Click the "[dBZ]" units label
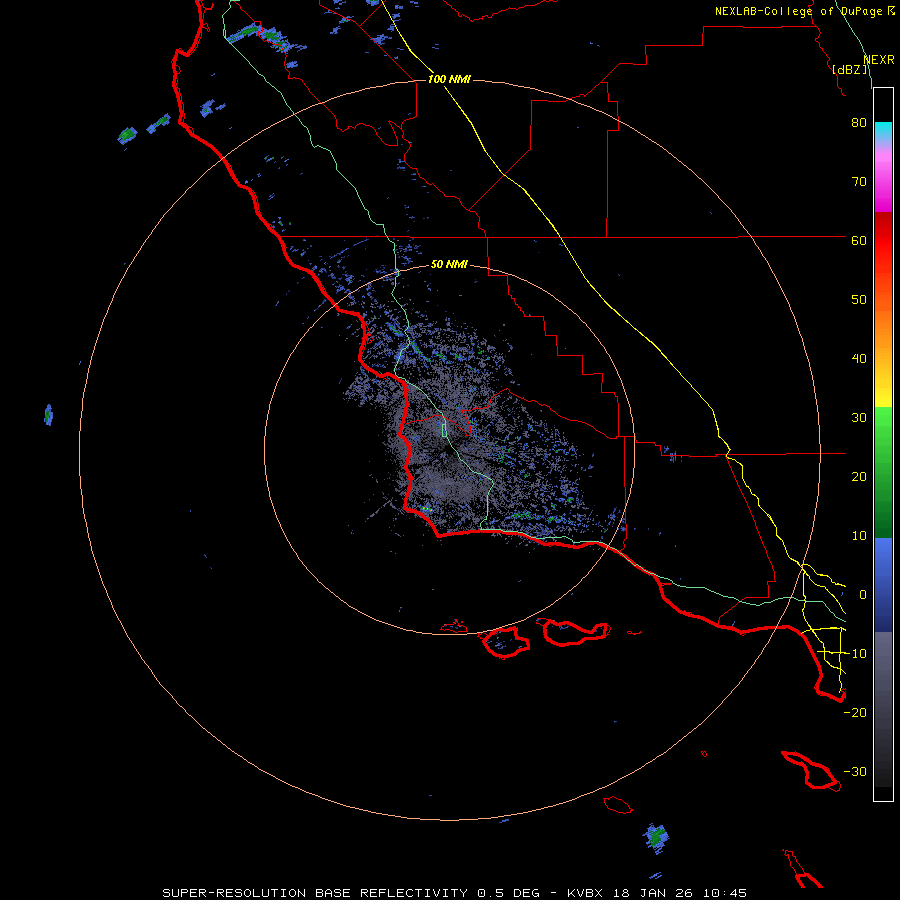Image resolution: width=900 pixels, height=900 pixels. [849, 69]
